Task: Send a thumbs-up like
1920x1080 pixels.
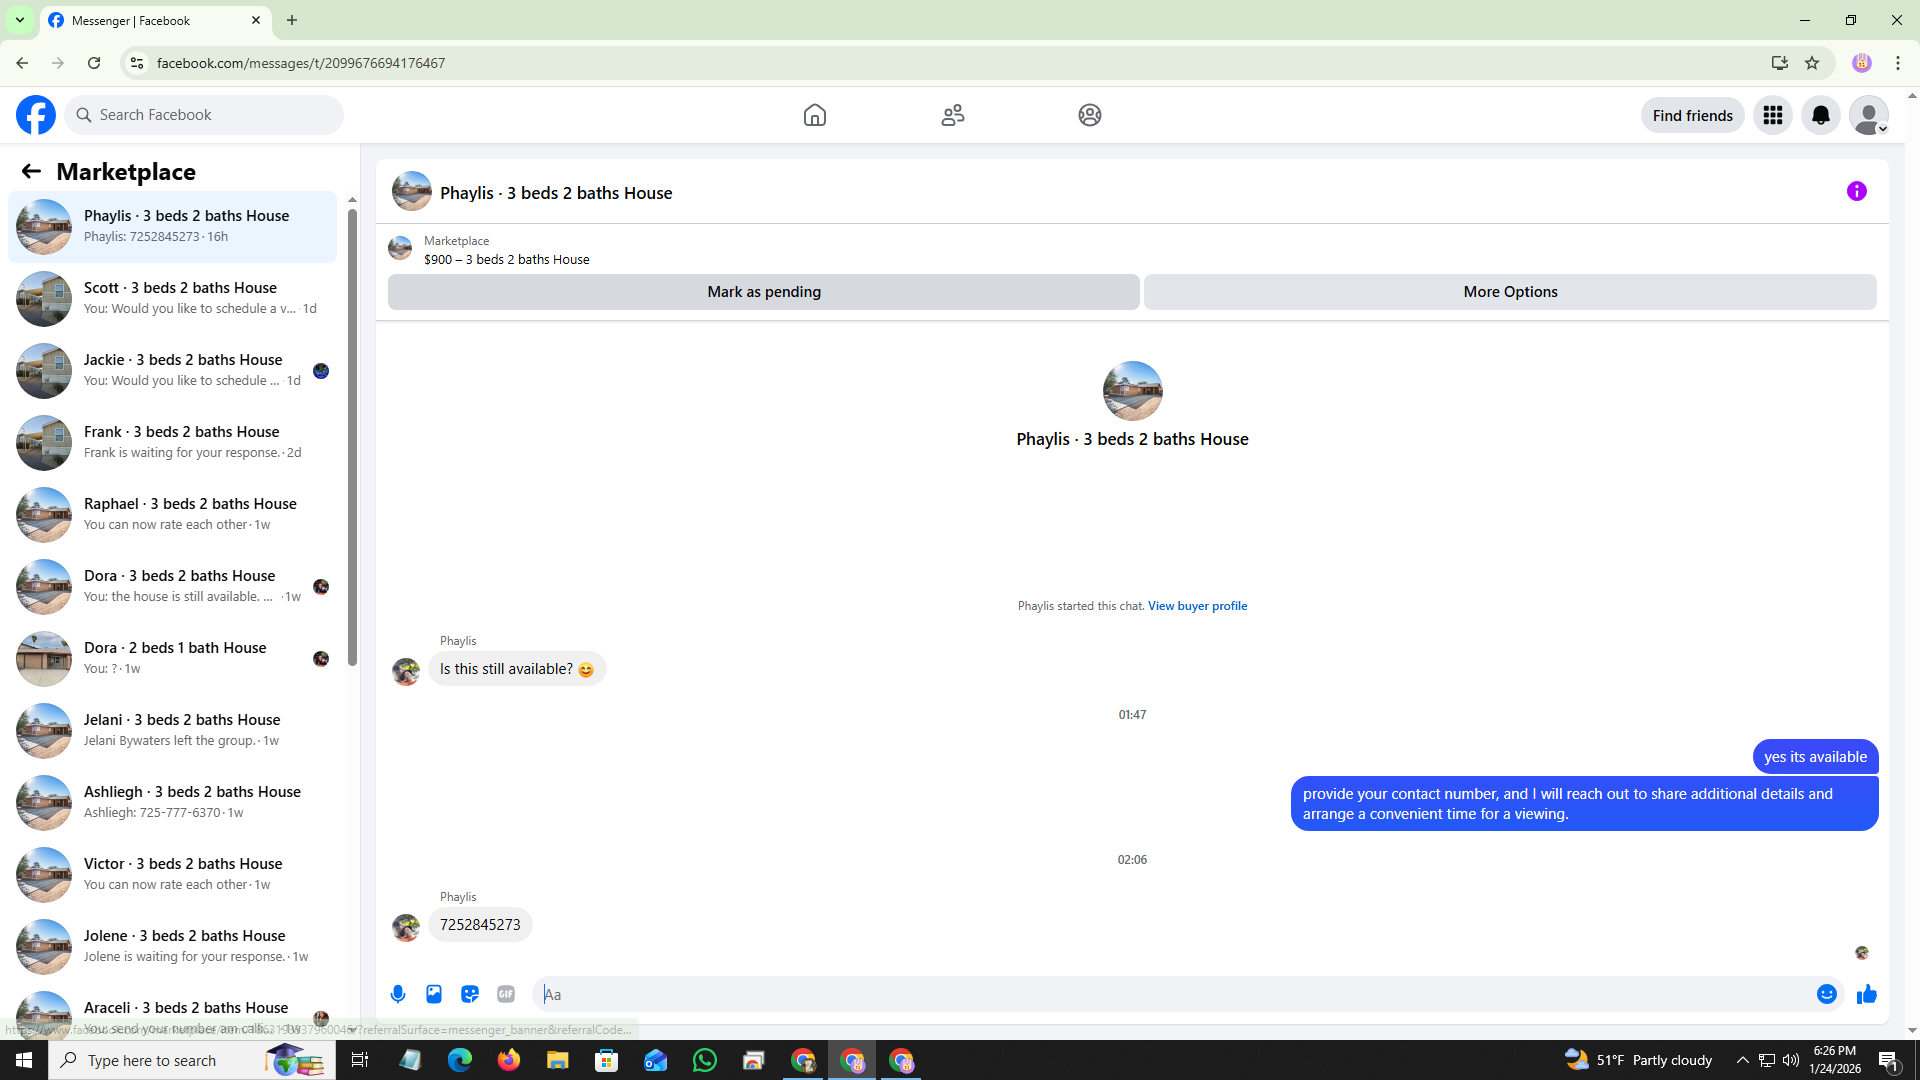Action: 1866,994
